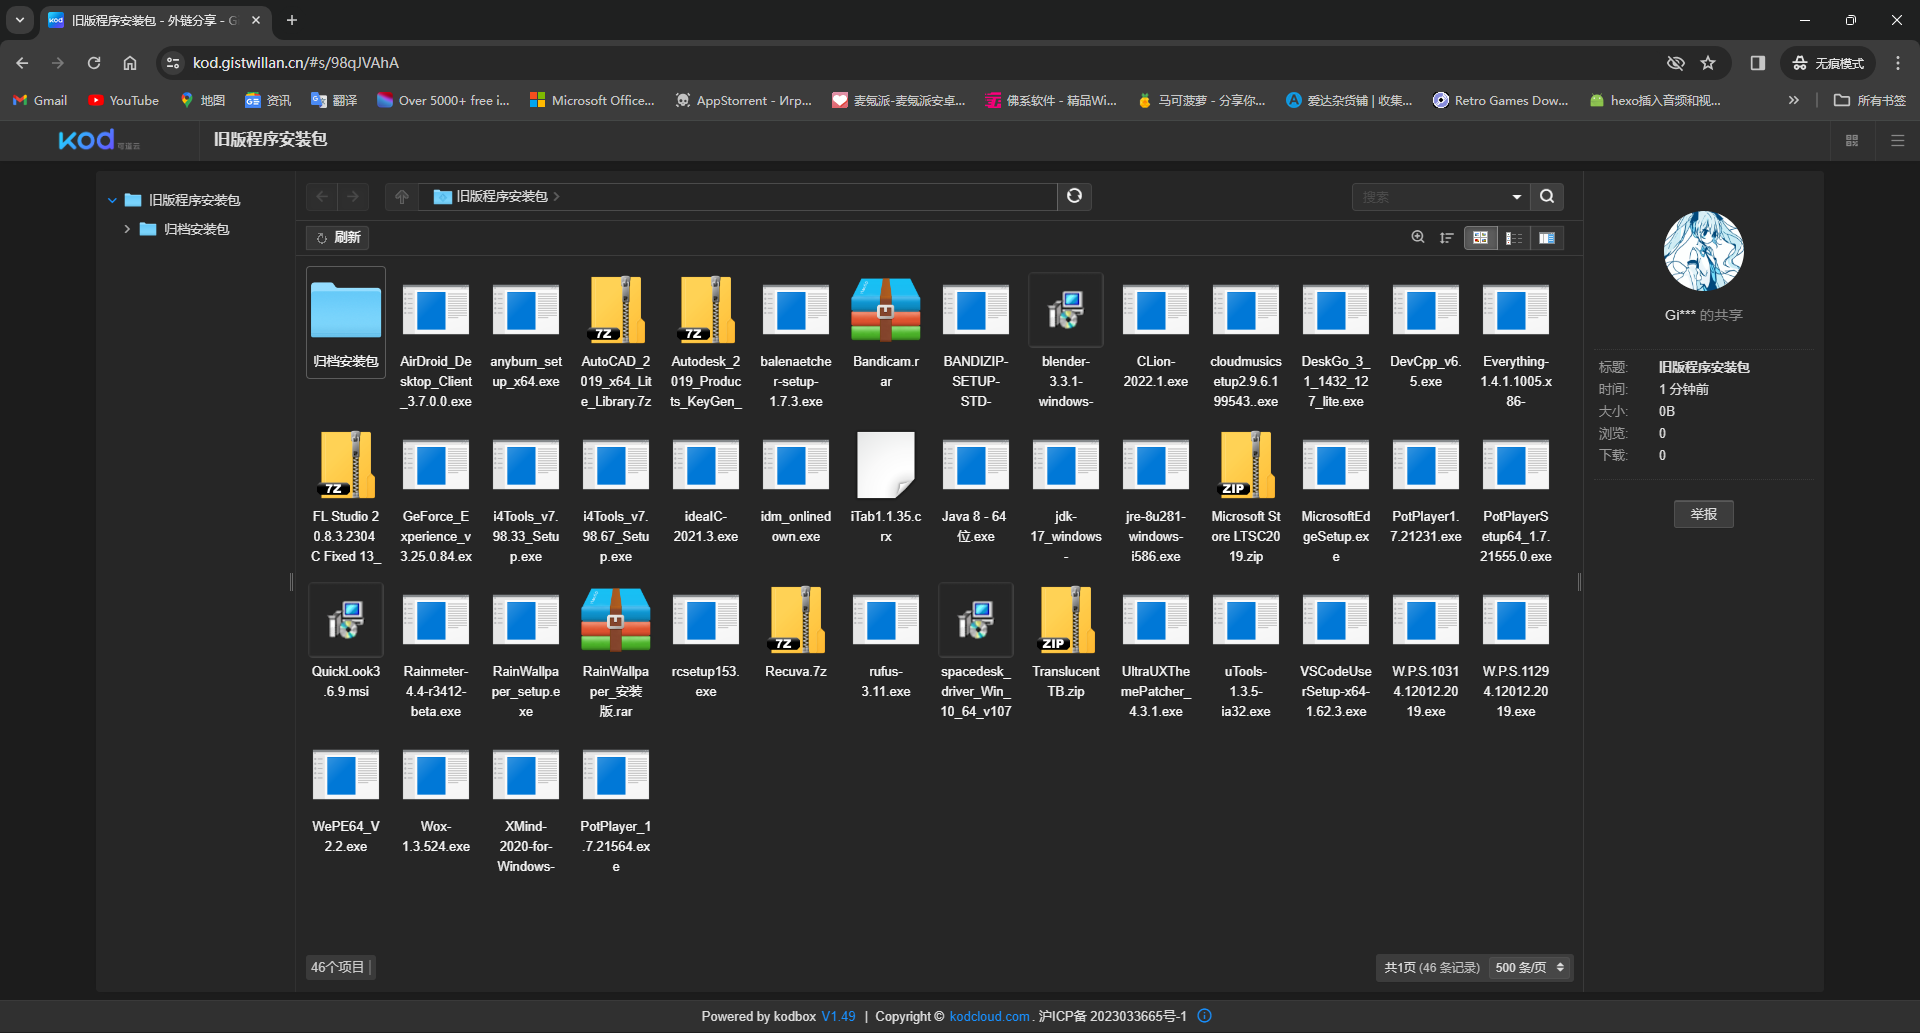Click the 46个项目 item count label
This screenshot has height=1033, width=1920.
click(x=339, y=967)
